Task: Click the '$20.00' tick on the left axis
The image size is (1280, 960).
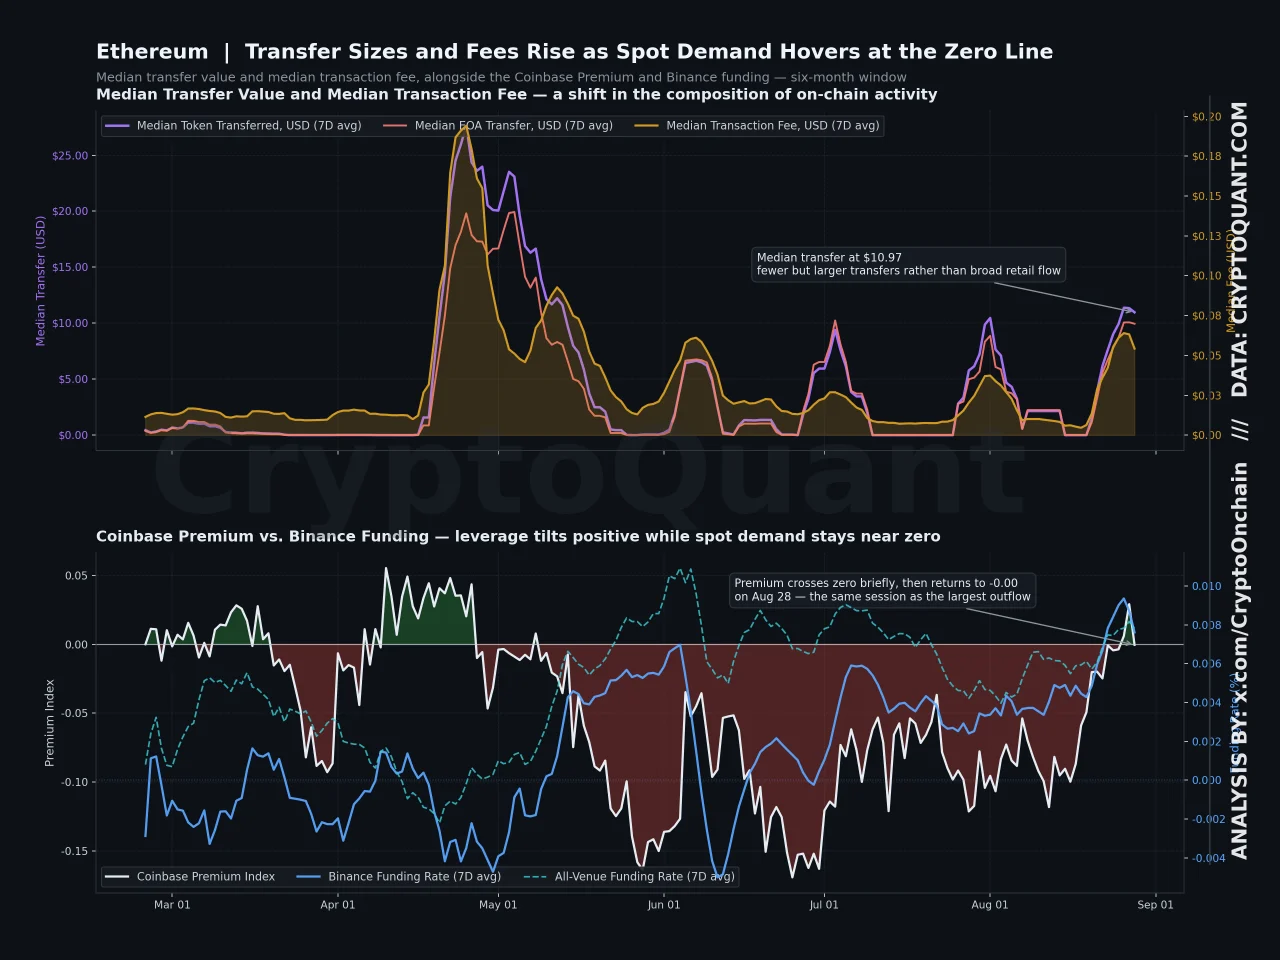Action: [x=69, y=212]
